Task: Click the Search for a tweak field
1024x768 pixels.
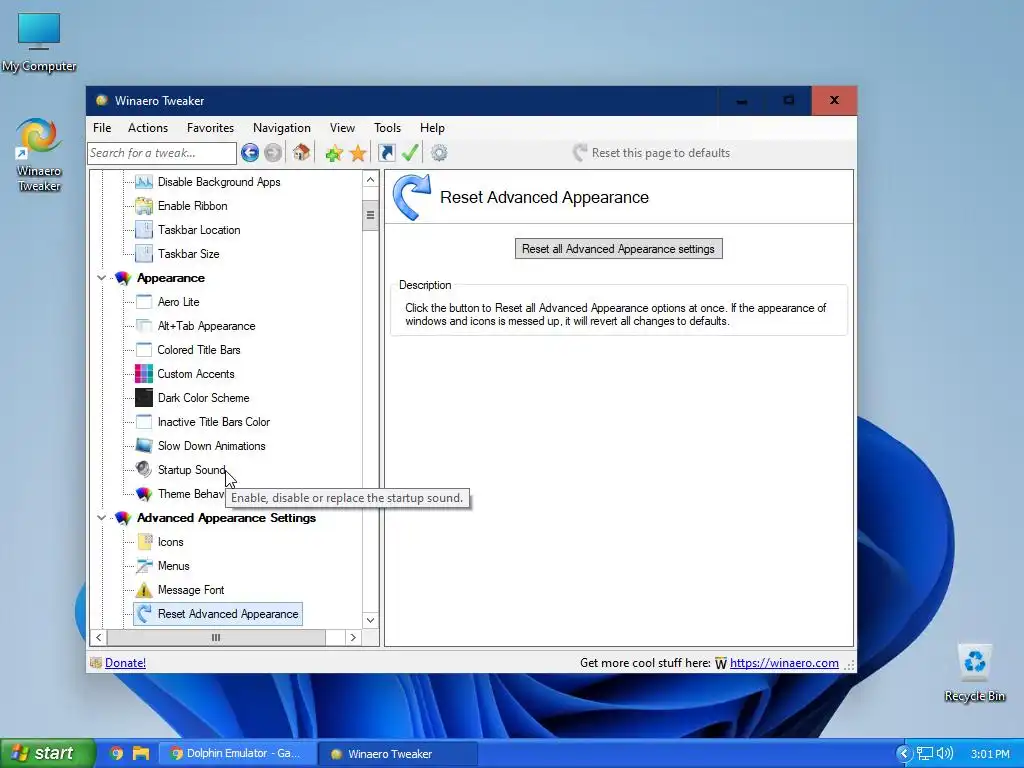Action: pos(162,153)
